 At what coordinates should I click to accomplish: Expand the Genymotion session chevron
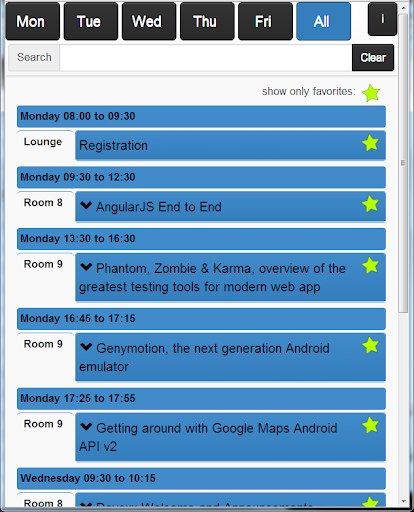86,347
